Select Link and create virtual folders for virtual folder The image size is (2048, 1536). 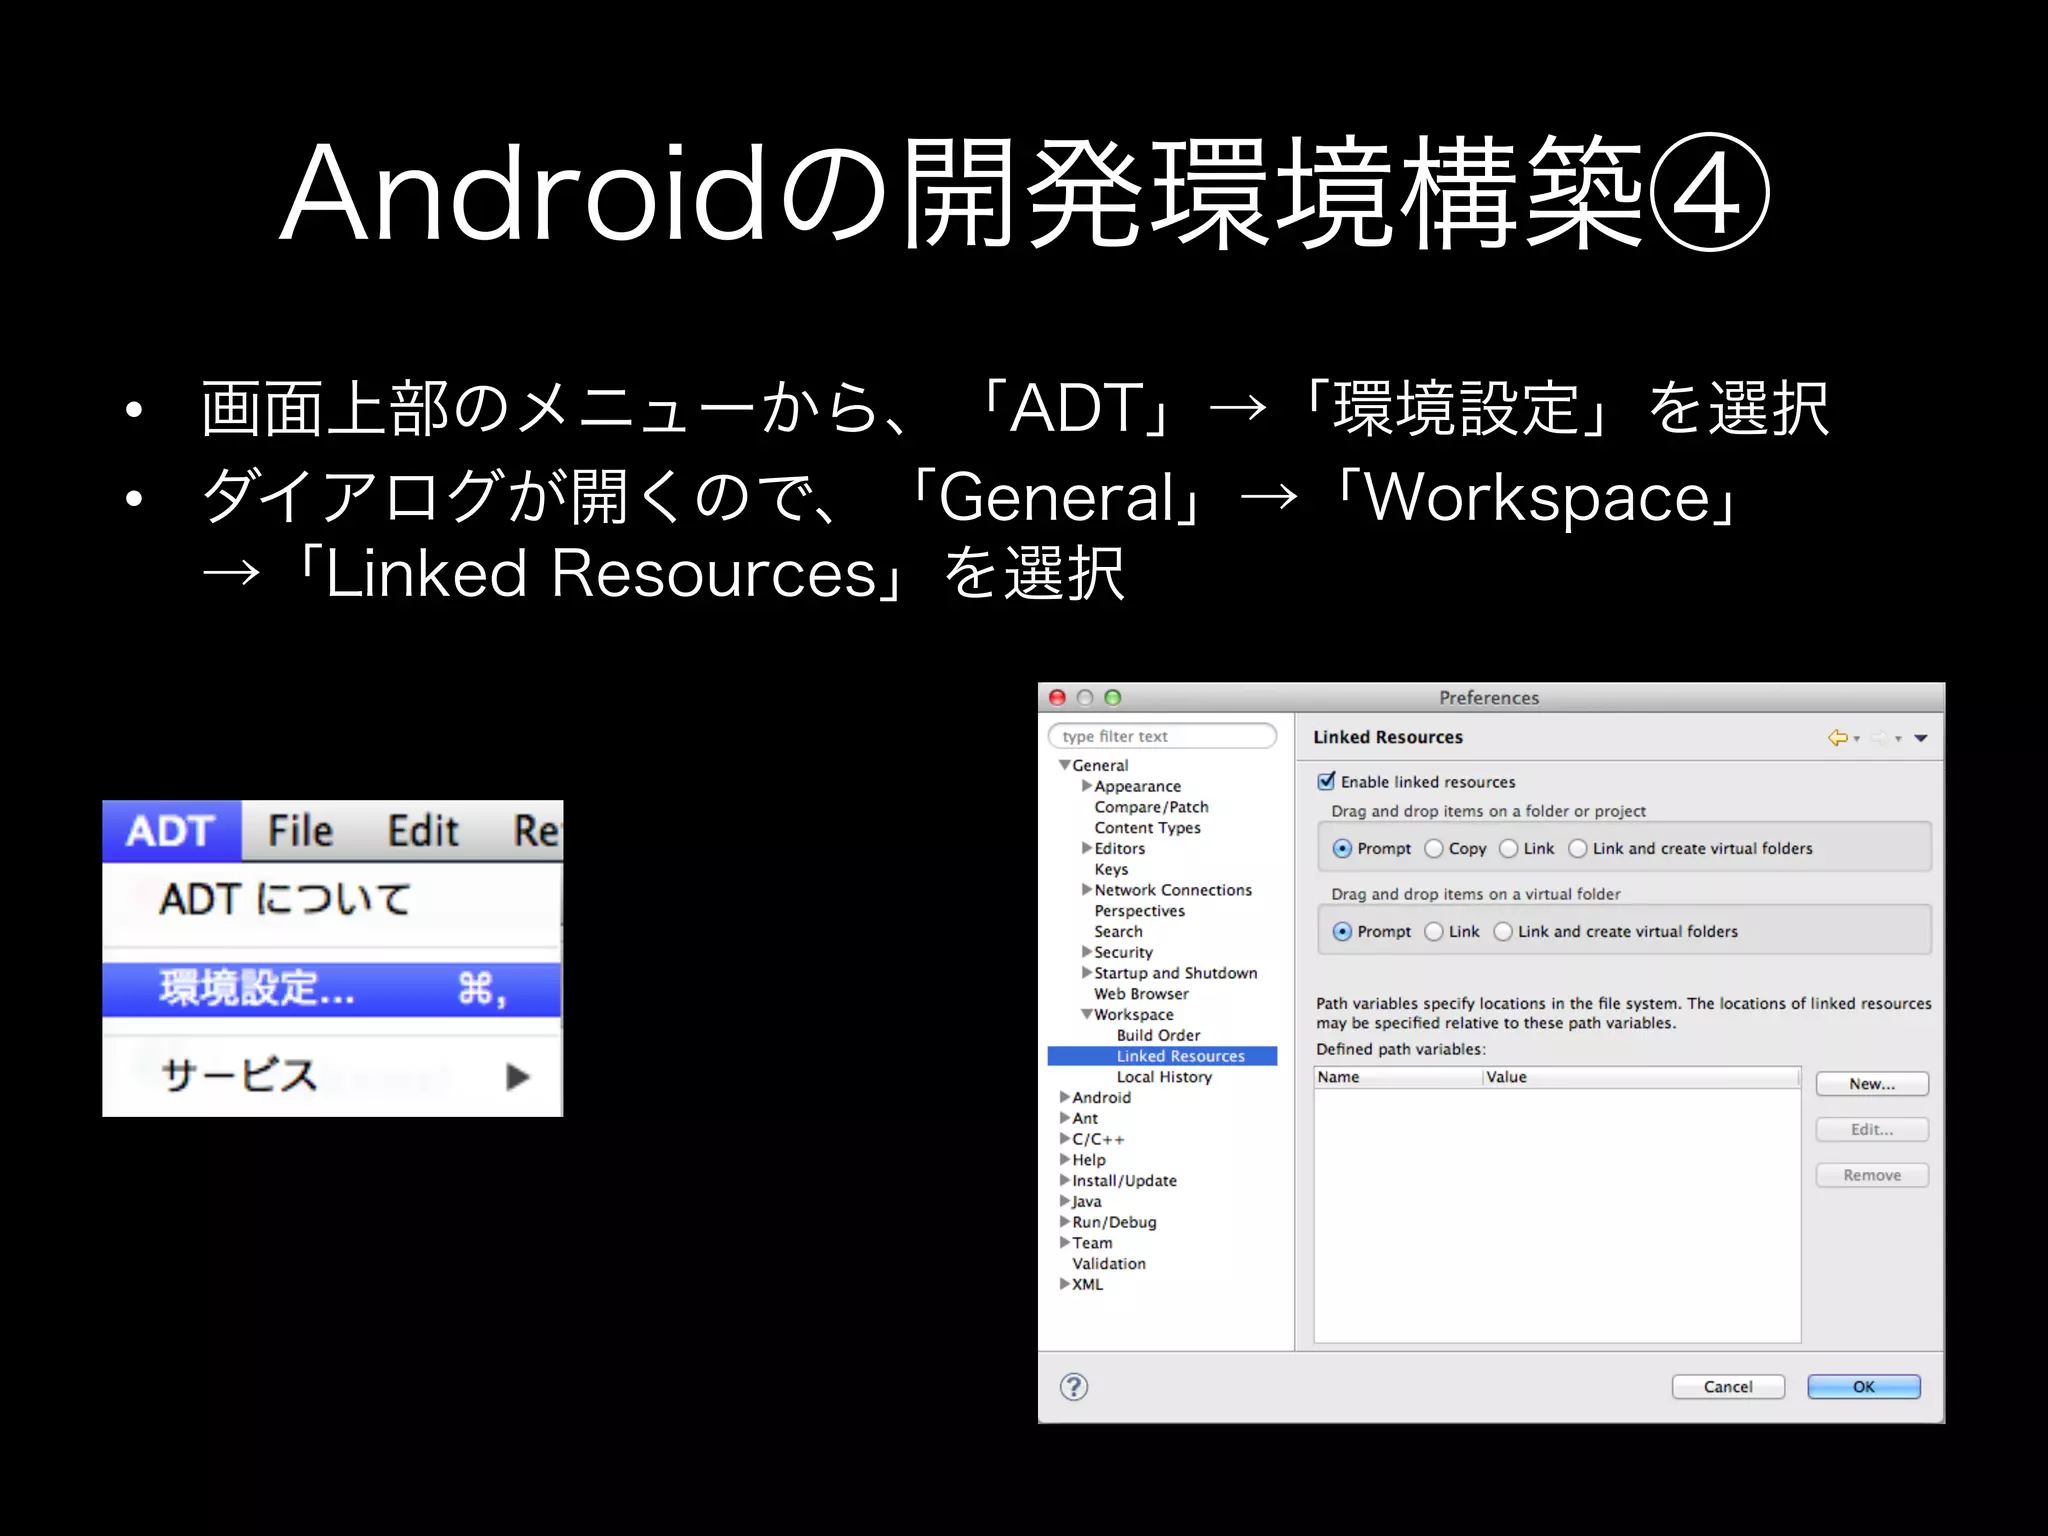coord(1503,931)
